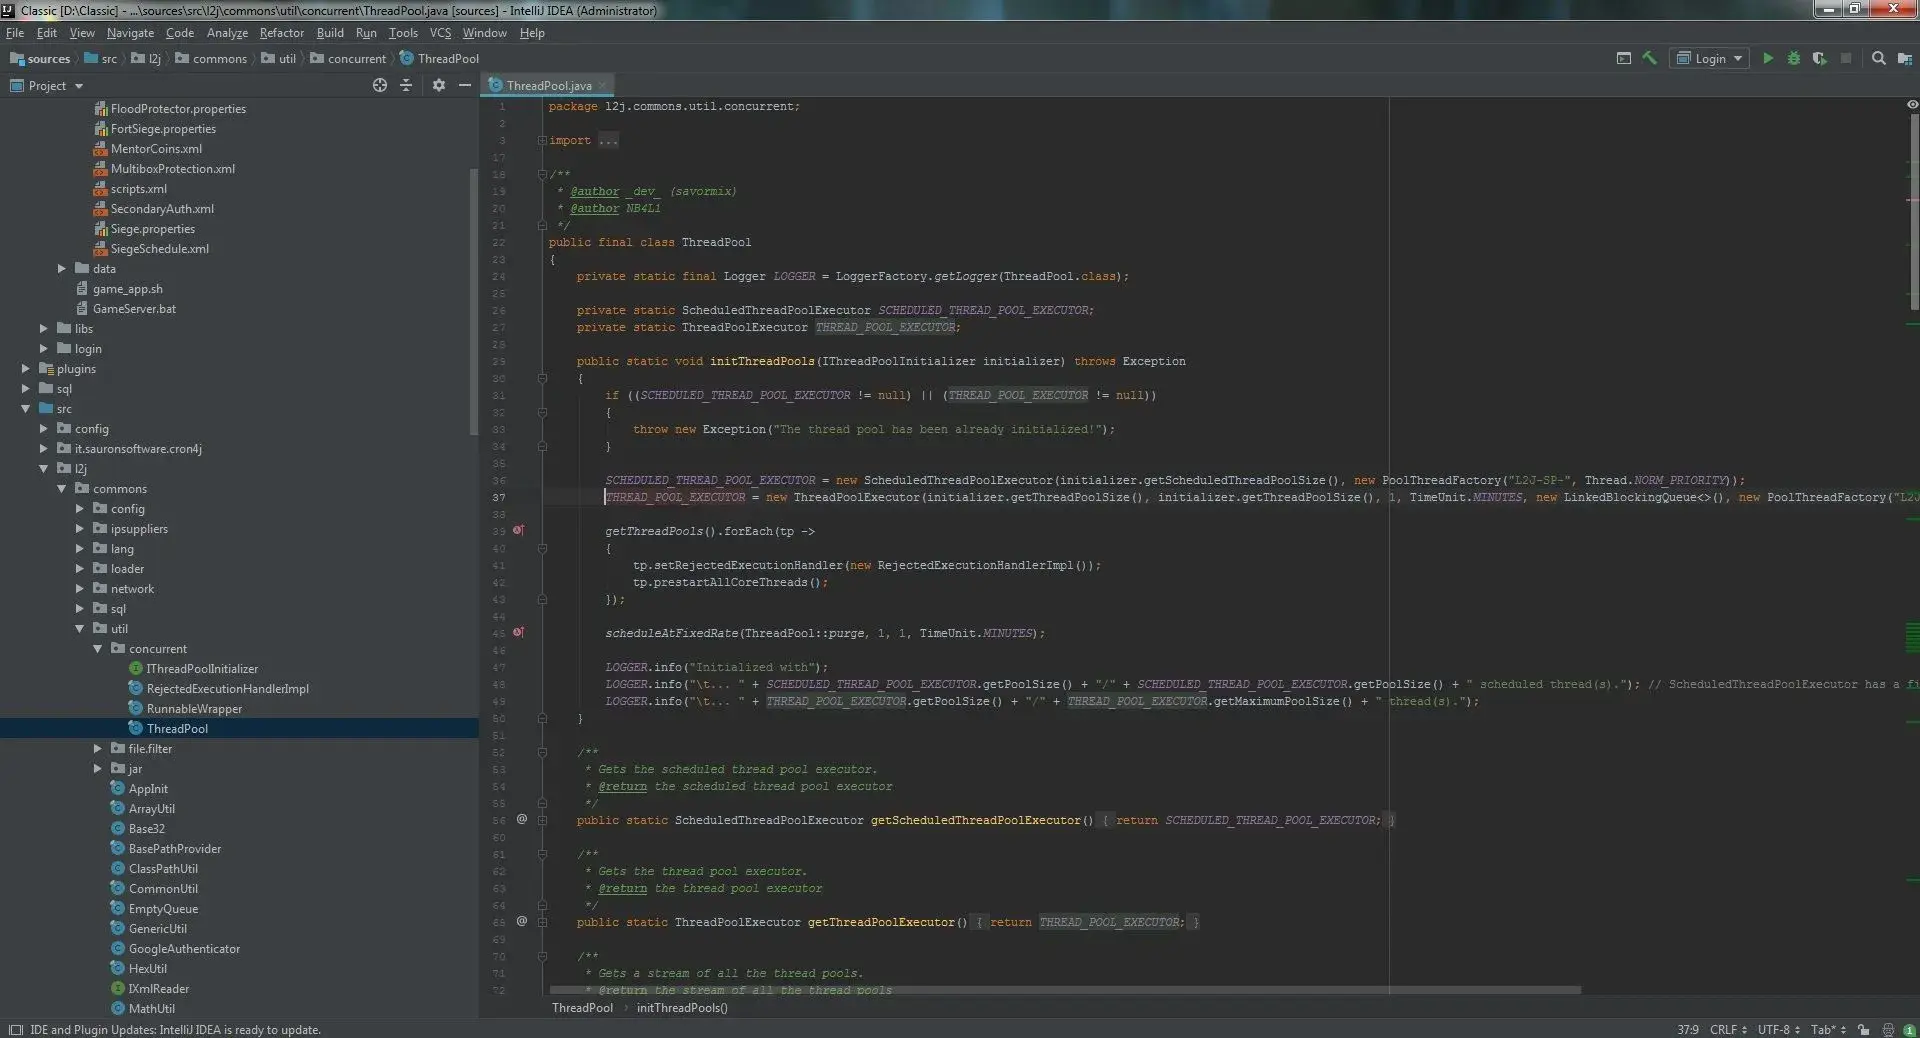This screenshot has width=1920, height=1038.
Task: Open the run anything terminal icon
Action: point(1623,58)
